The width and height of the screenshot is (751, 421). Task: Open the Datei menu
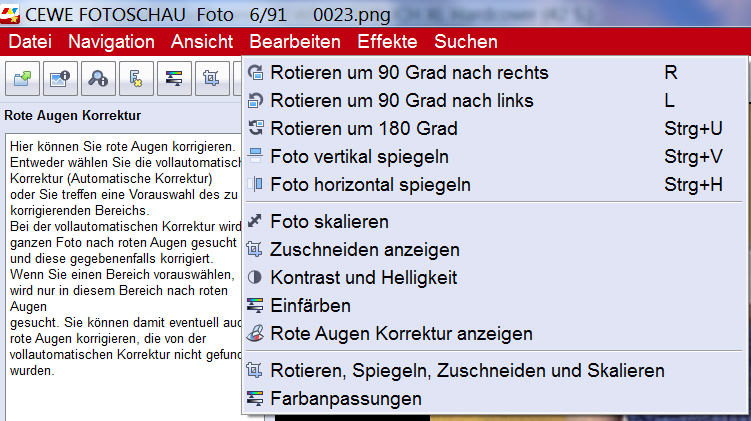(x=30, y=42)
